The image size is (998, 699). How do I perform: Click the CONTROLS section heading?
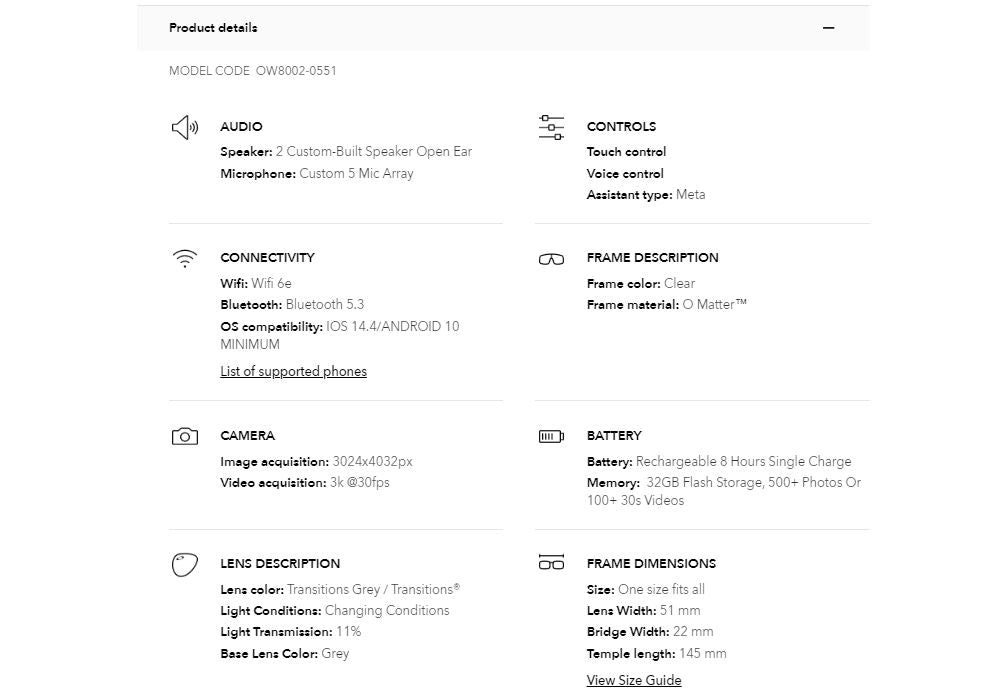pos(621,127)
